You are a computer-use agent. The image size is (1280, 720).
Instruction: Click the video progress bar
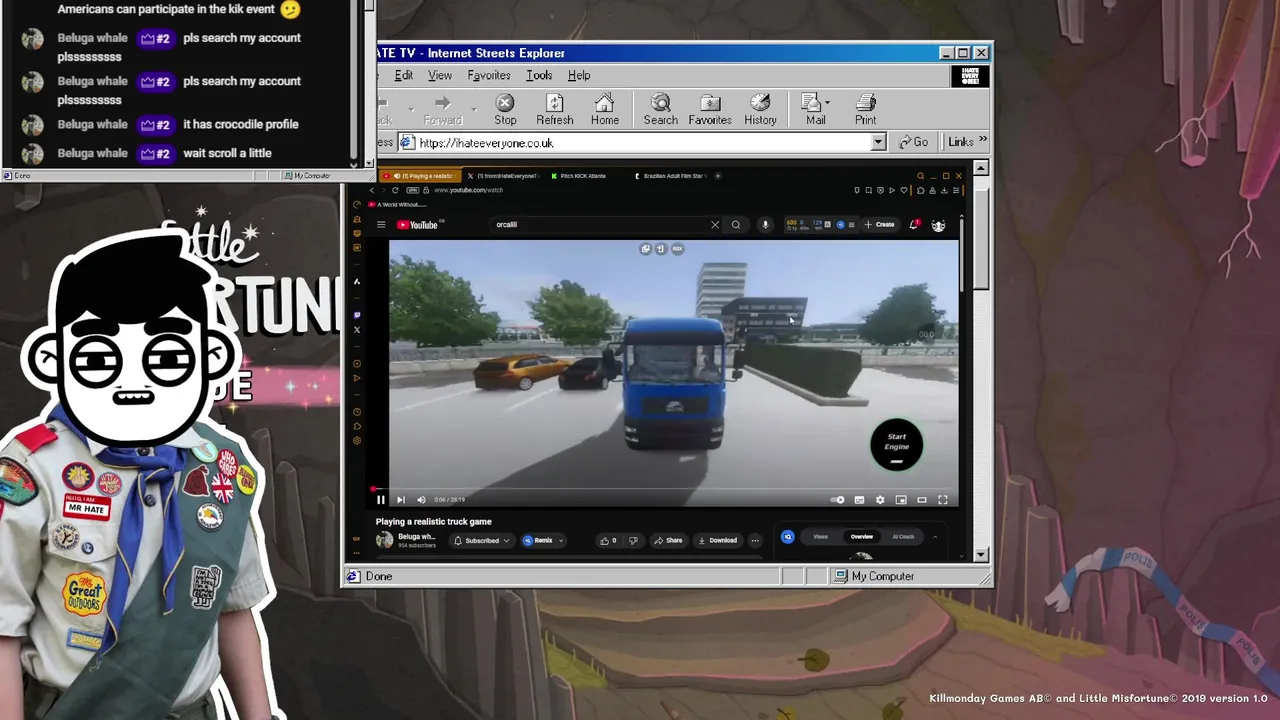point(665,489)
